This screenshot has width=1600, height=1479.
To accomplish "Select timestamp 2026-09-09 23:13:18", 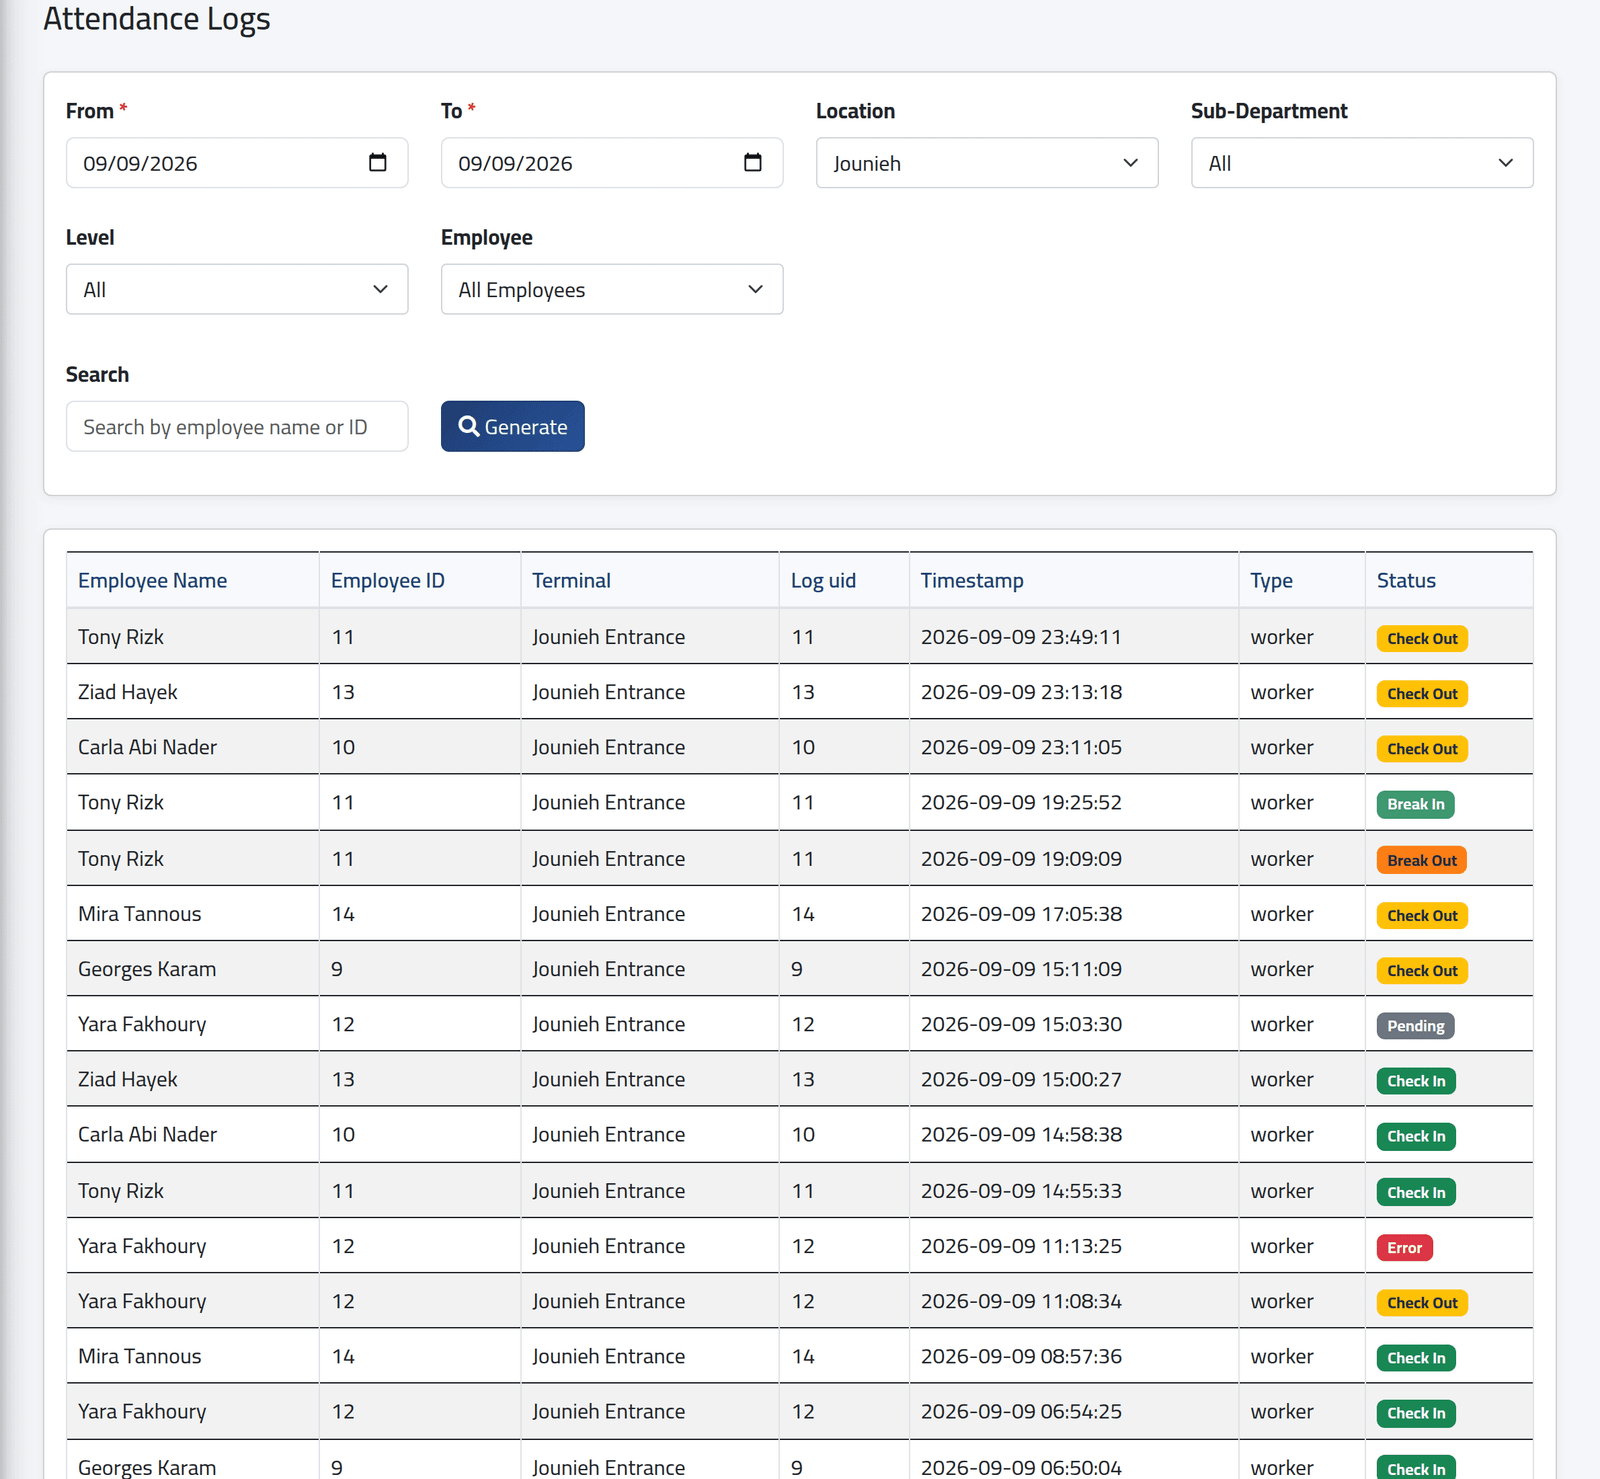I will coord(1021,692).
